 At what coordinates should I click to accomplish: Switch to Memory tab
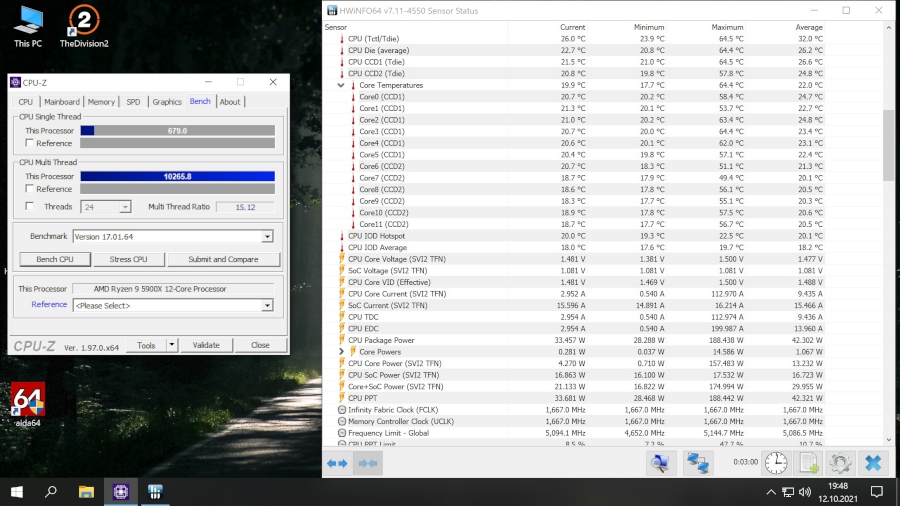pyautogui.click(x=101, y=102)
